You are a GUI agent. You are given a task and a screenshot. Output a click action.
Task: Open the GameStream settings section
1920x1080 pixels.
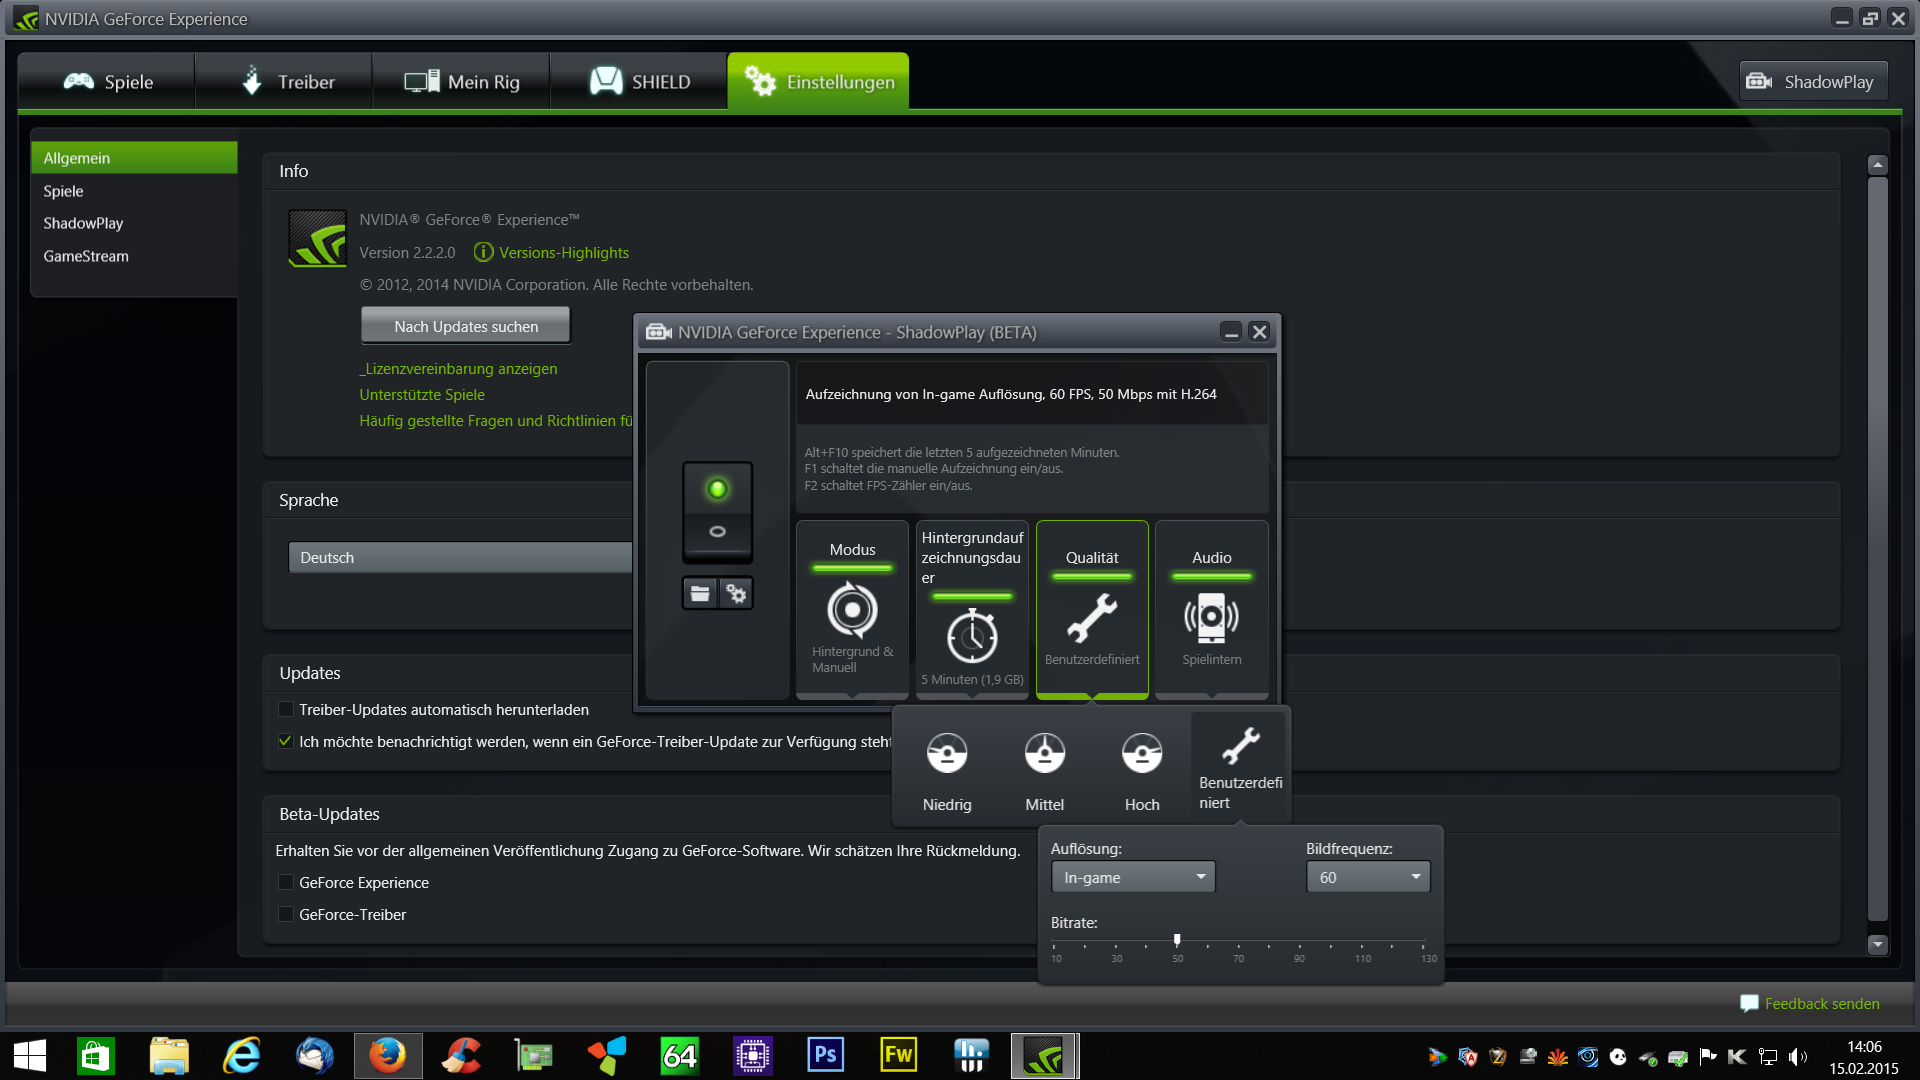tap(86, 256)
